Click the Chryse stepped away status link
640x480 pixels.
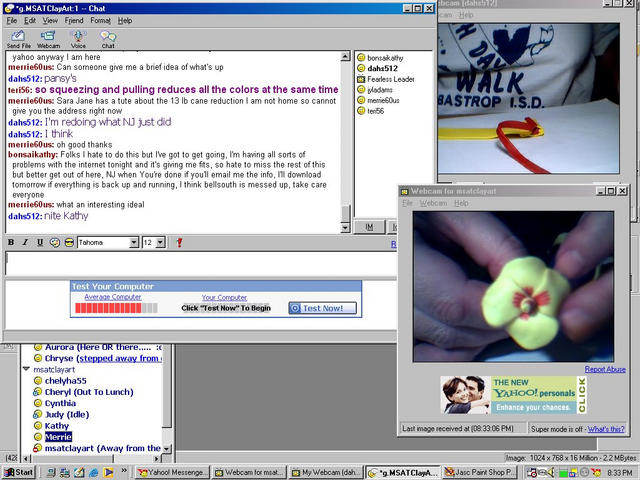(x=120, y=358)
